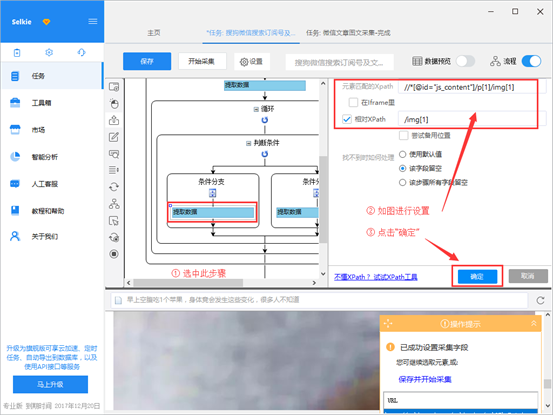Screen dimensions: 553x415
Task: Enable the 在Iframe里 checkbox
Action: pos(353,102)
